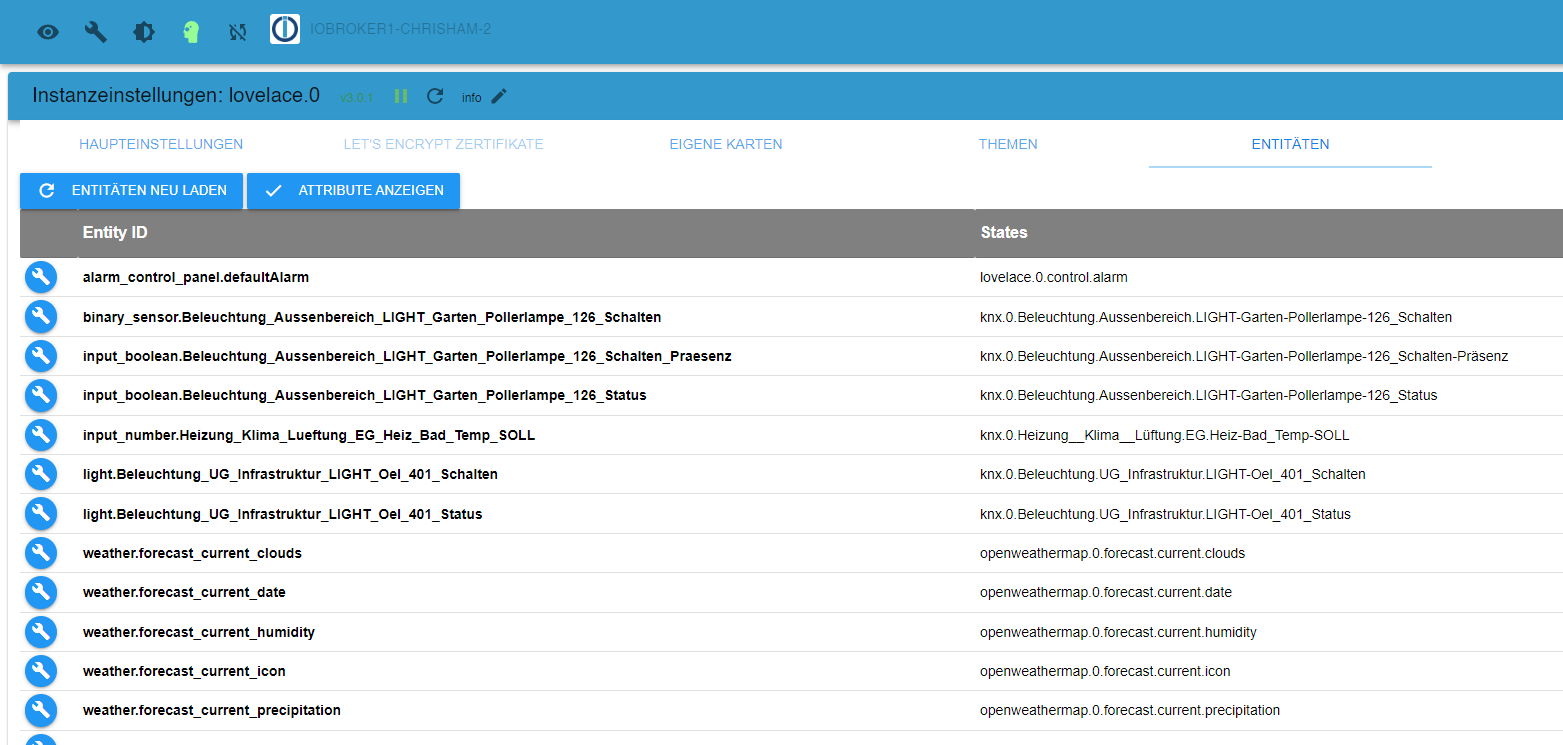The width and height of the screenshot is (1563, 745).
Task: Open the wrench settings icon in top bar
Action: coord(96,32)
